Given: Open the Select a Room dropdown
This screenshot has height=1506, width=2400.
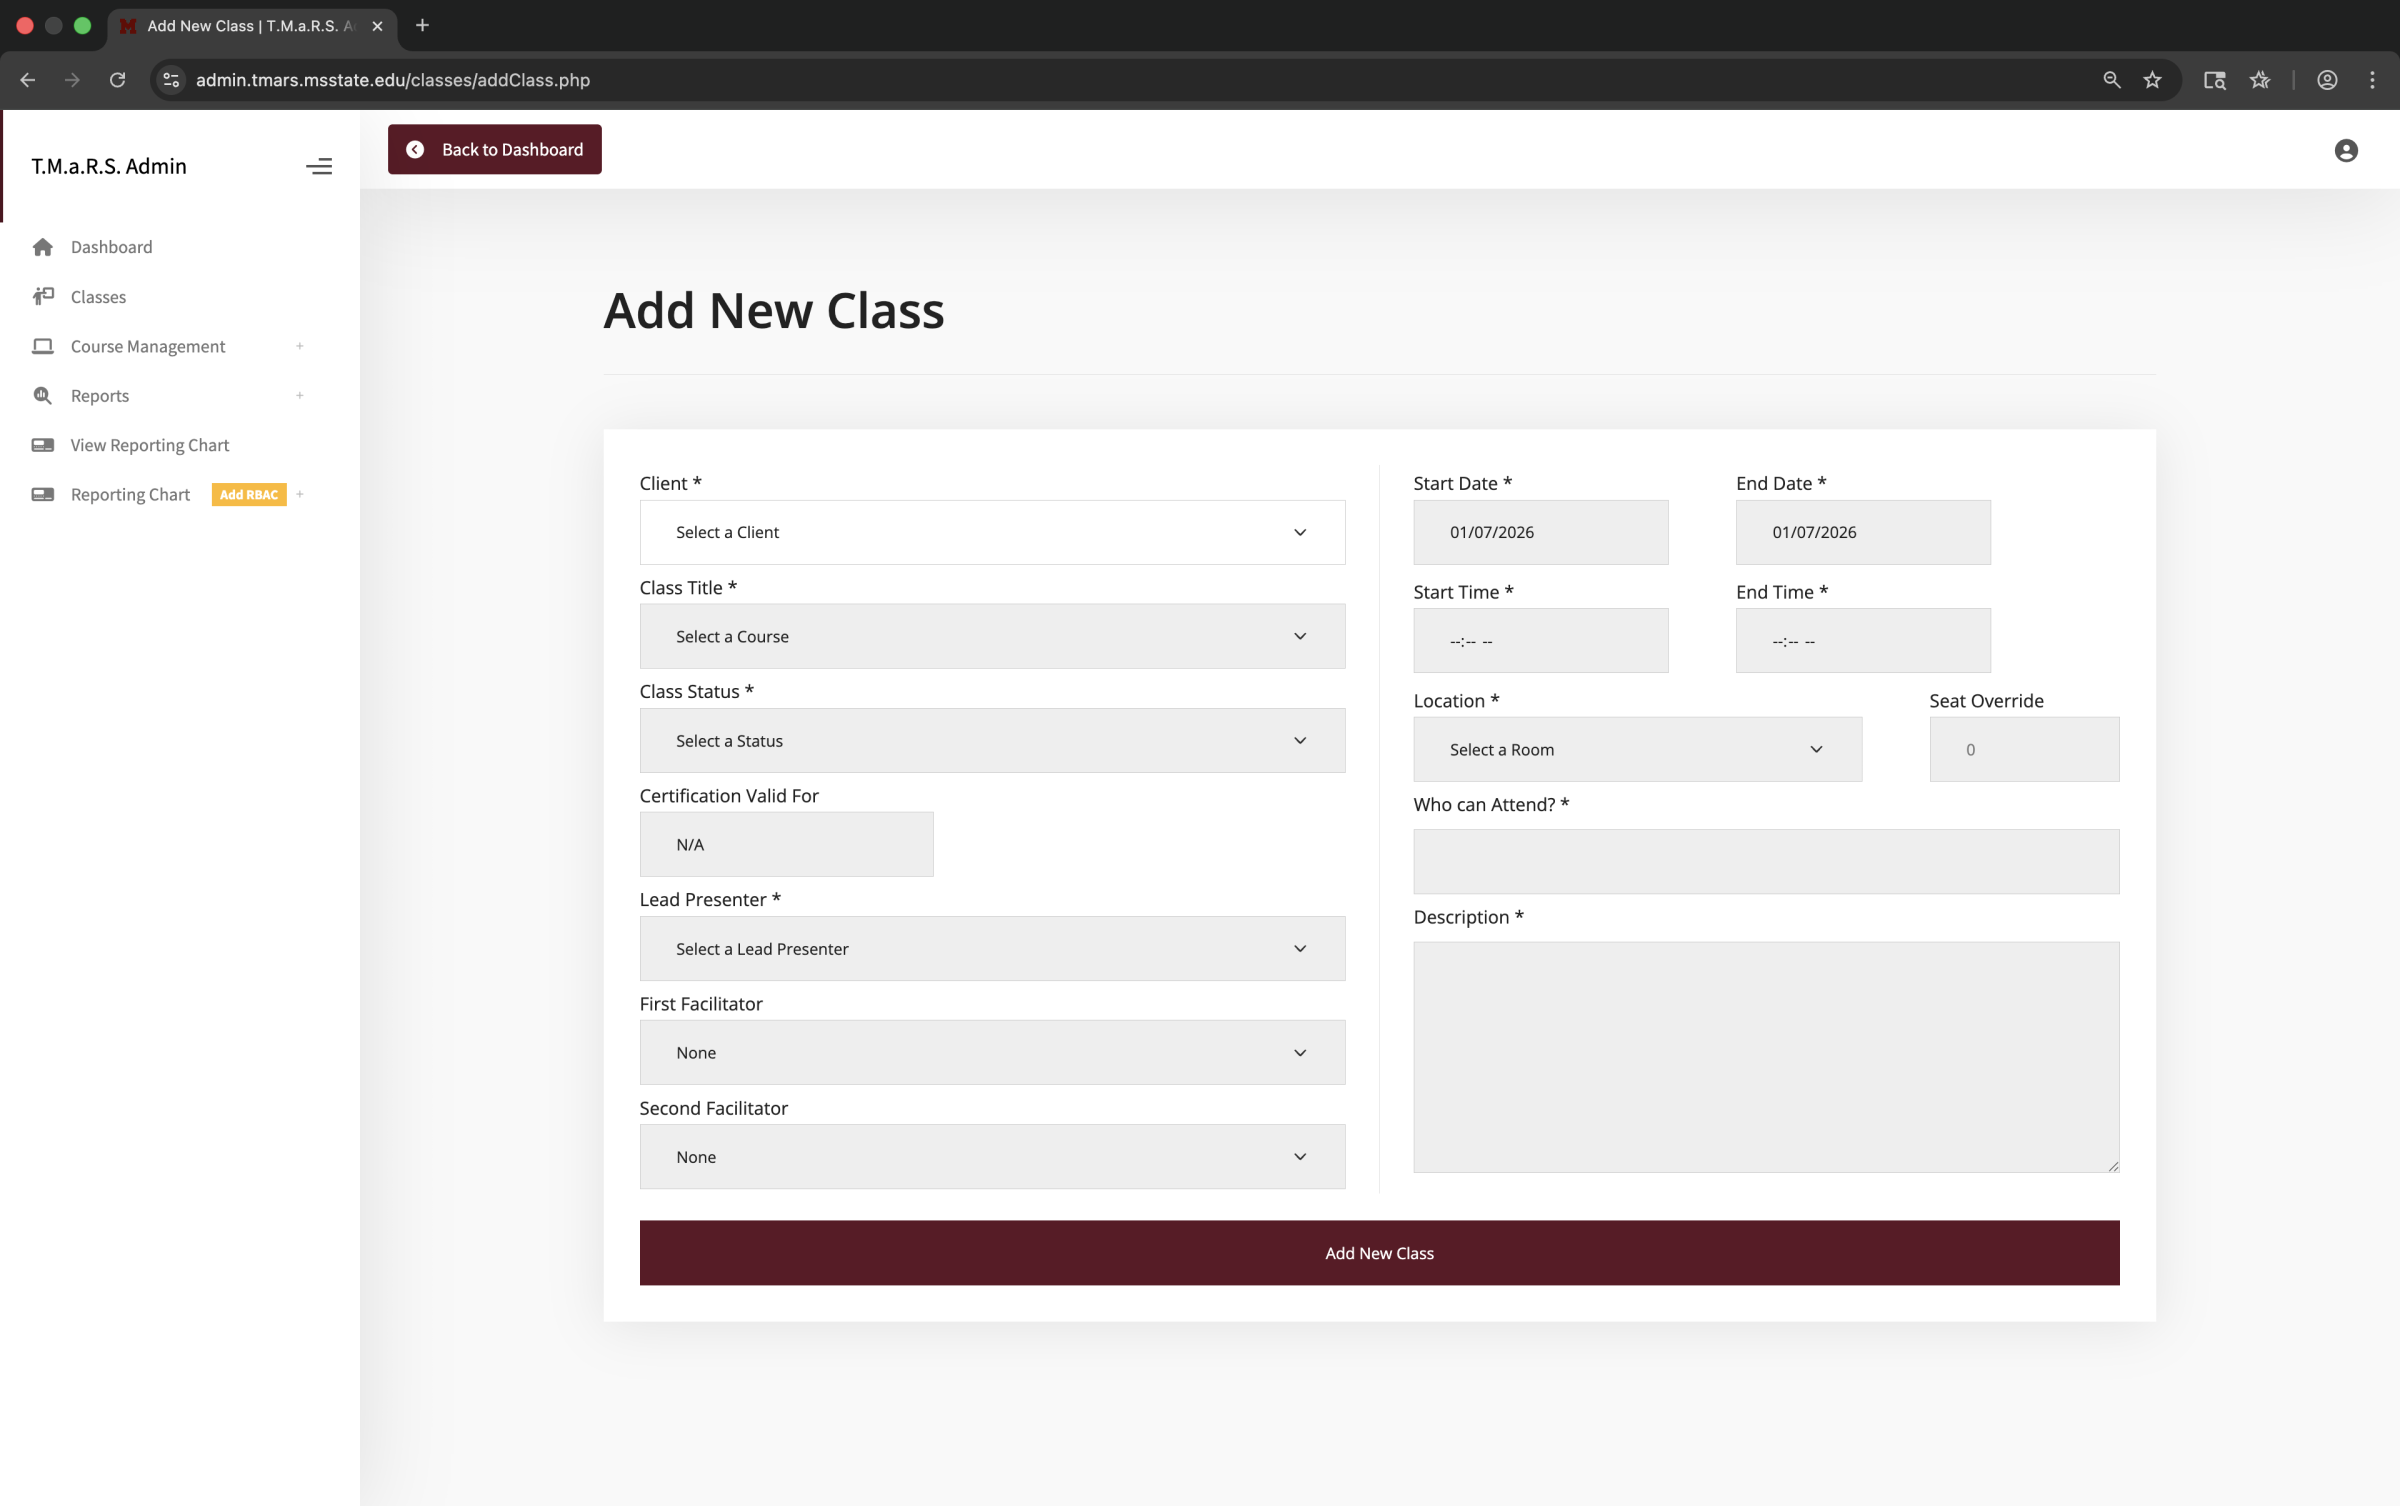Looking at the screenshot, I should pos(1637,749).
